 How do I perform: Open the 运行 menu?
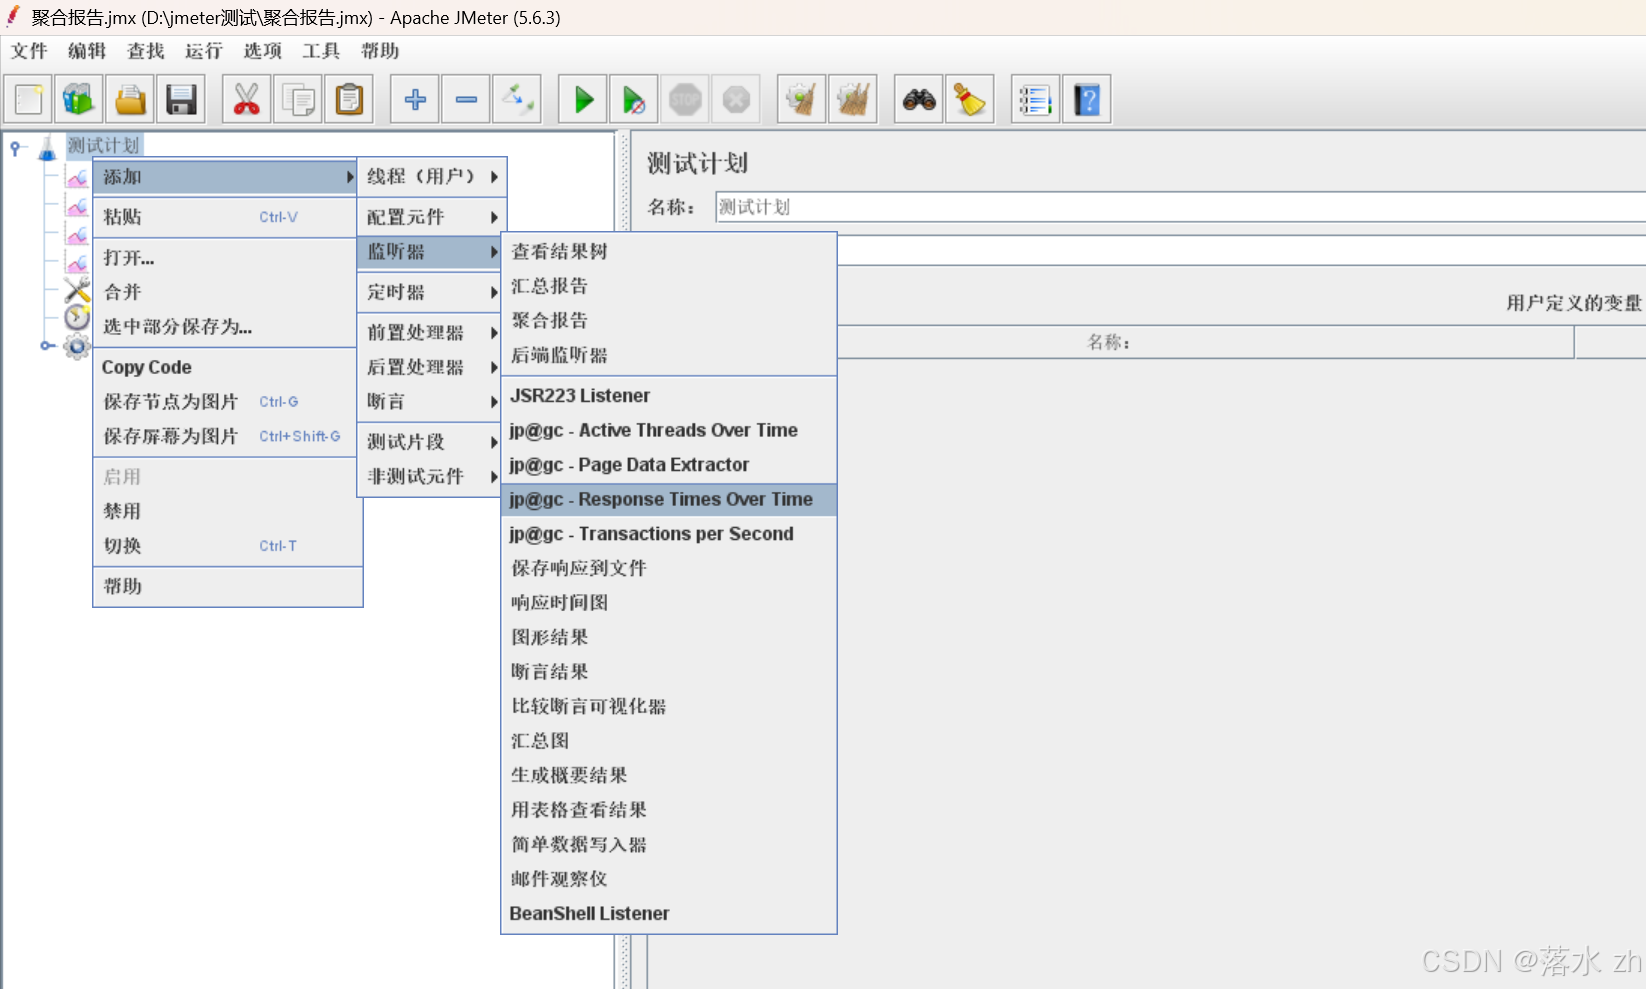(204, 51)
